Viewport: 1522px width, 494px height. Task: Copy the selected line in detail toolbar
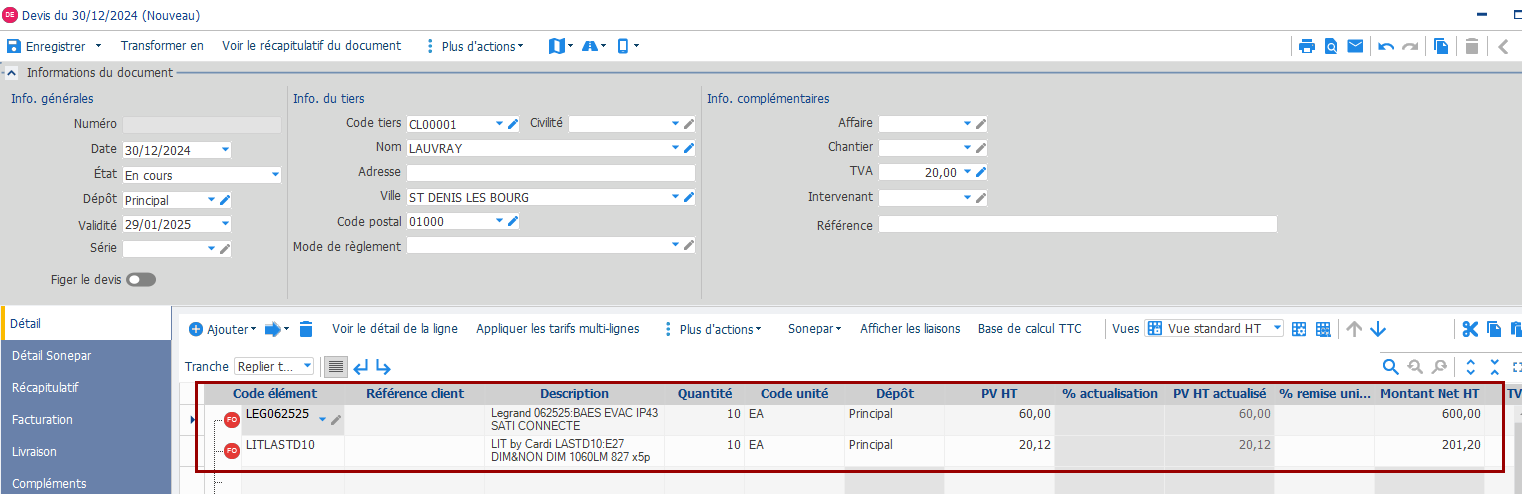coord(1494,329)
